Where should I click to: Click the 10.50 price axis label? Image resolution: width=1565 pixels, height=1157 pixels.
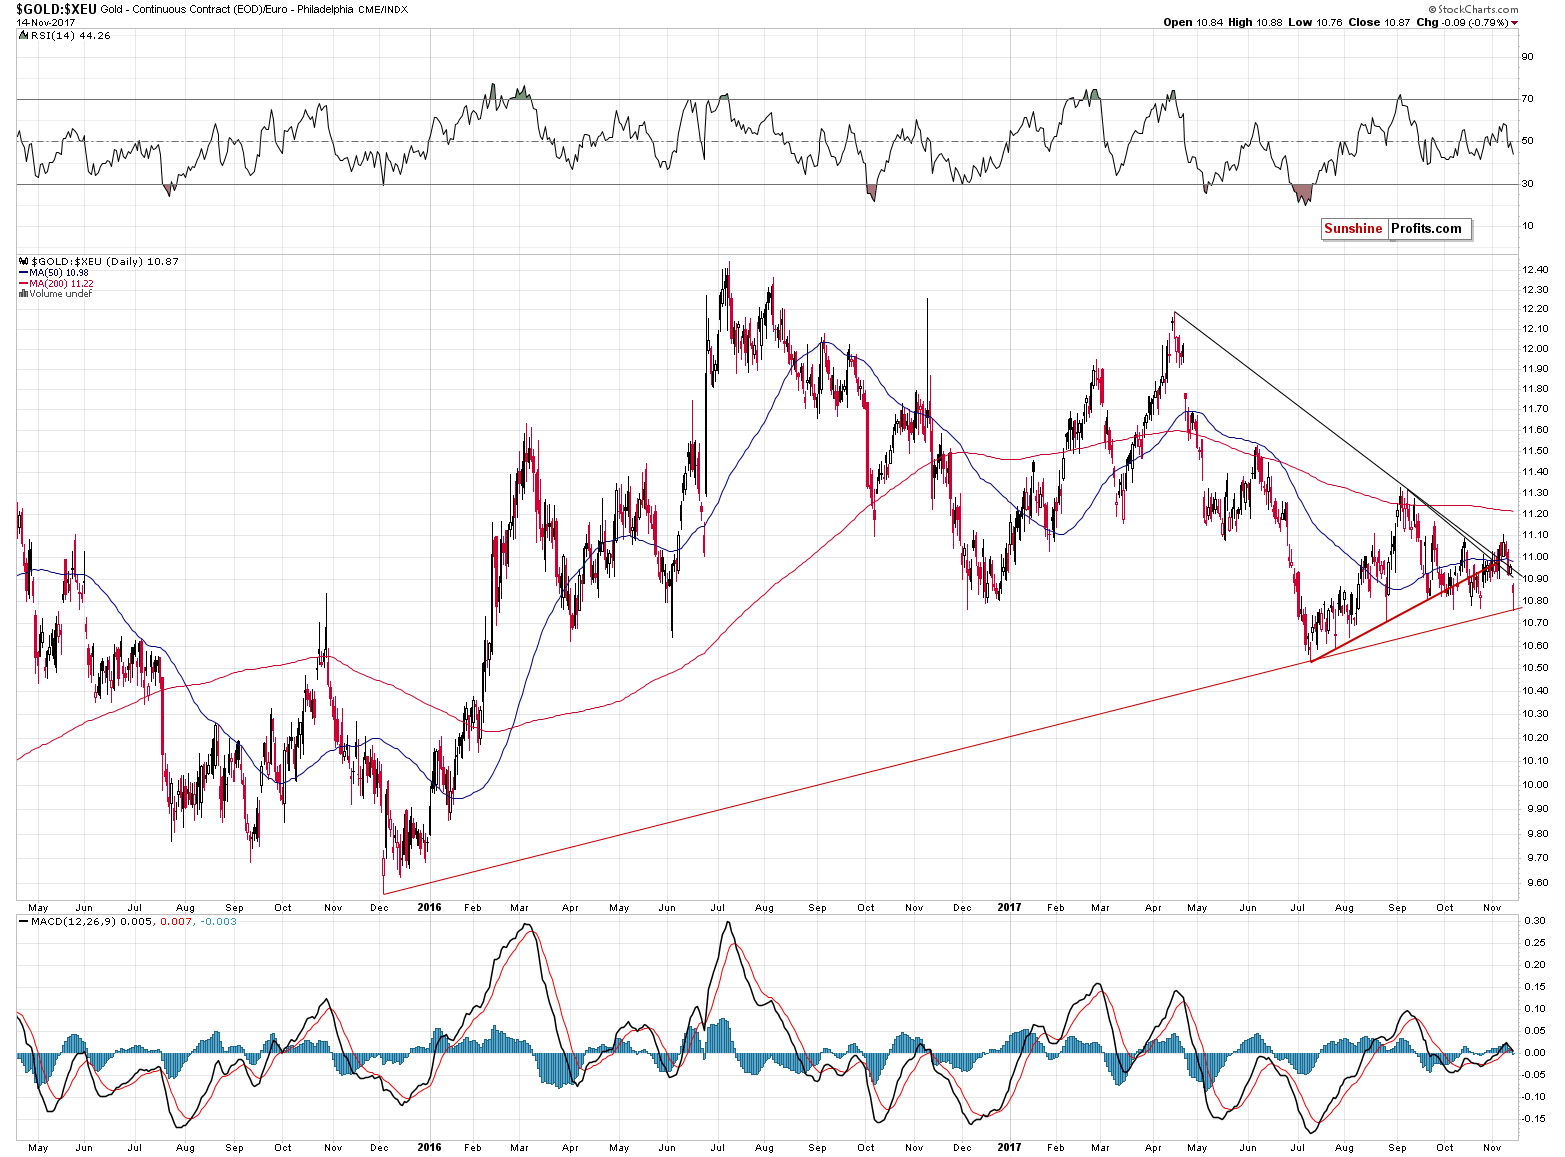(1535, 667)
